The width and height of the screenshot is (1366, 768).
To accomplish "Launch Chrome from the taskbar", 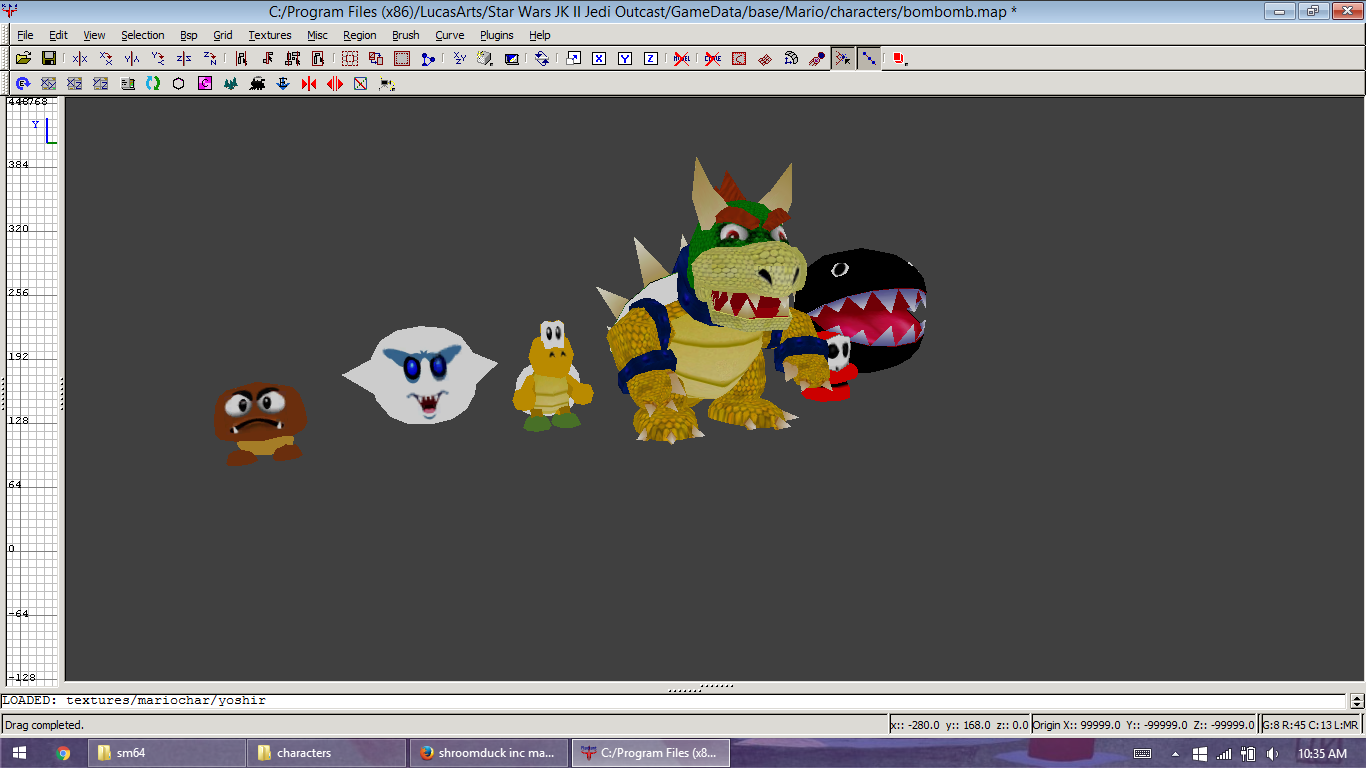I will coord(63,753).
